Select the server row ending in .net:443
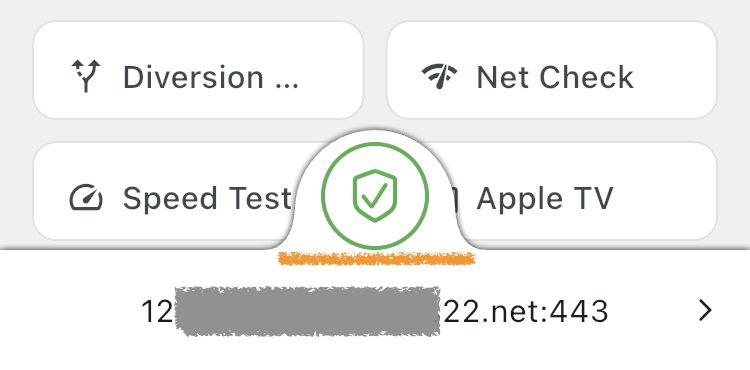 point(375,311)
